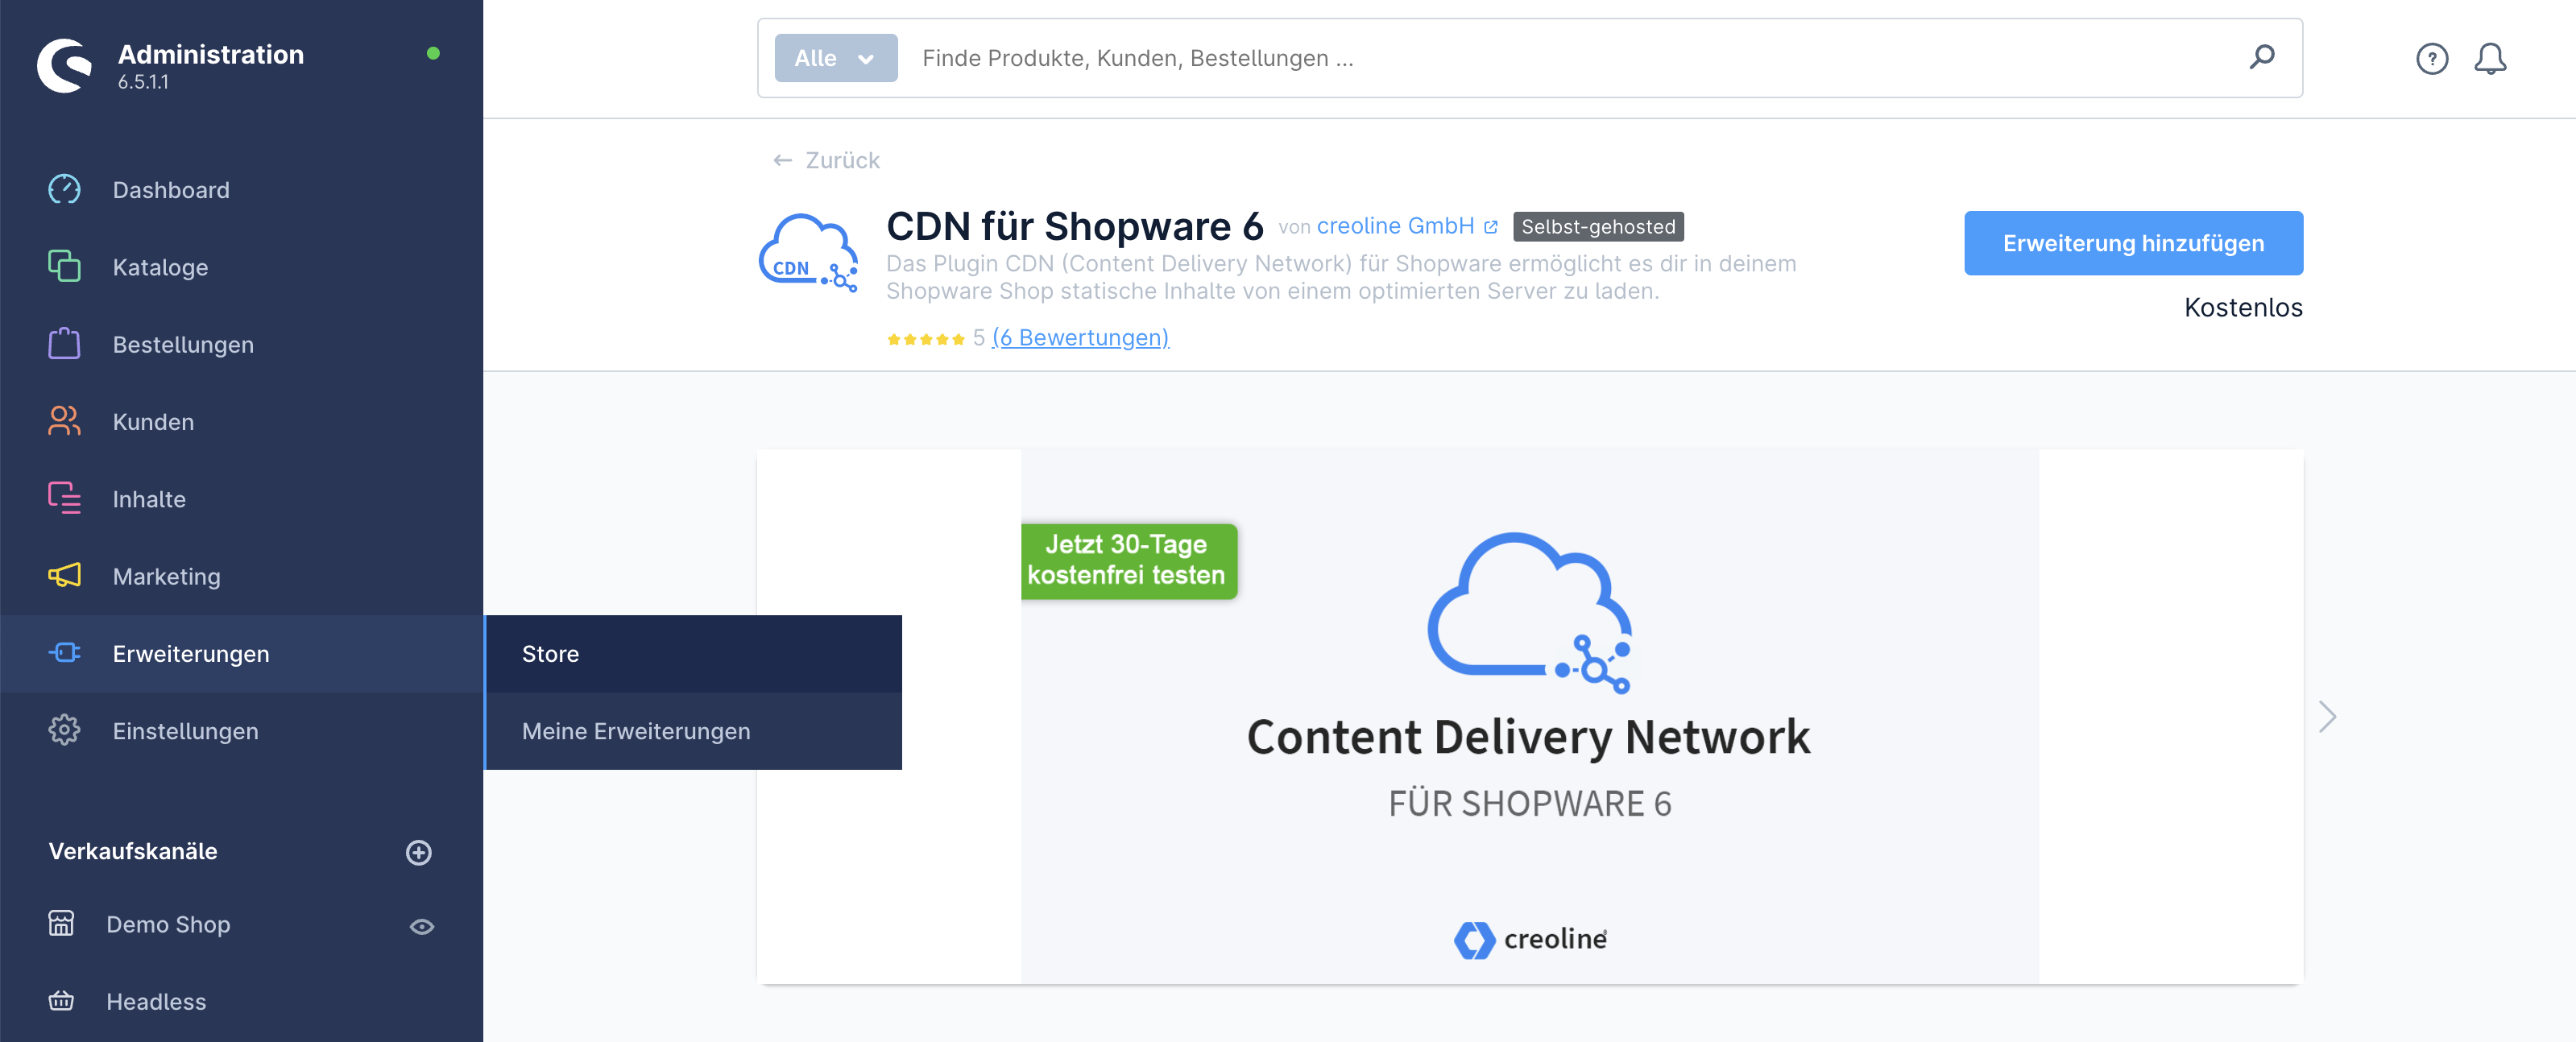Click the plugin description paragraph
Screen dimensions: 2576x1042
tap(1341, 277)
